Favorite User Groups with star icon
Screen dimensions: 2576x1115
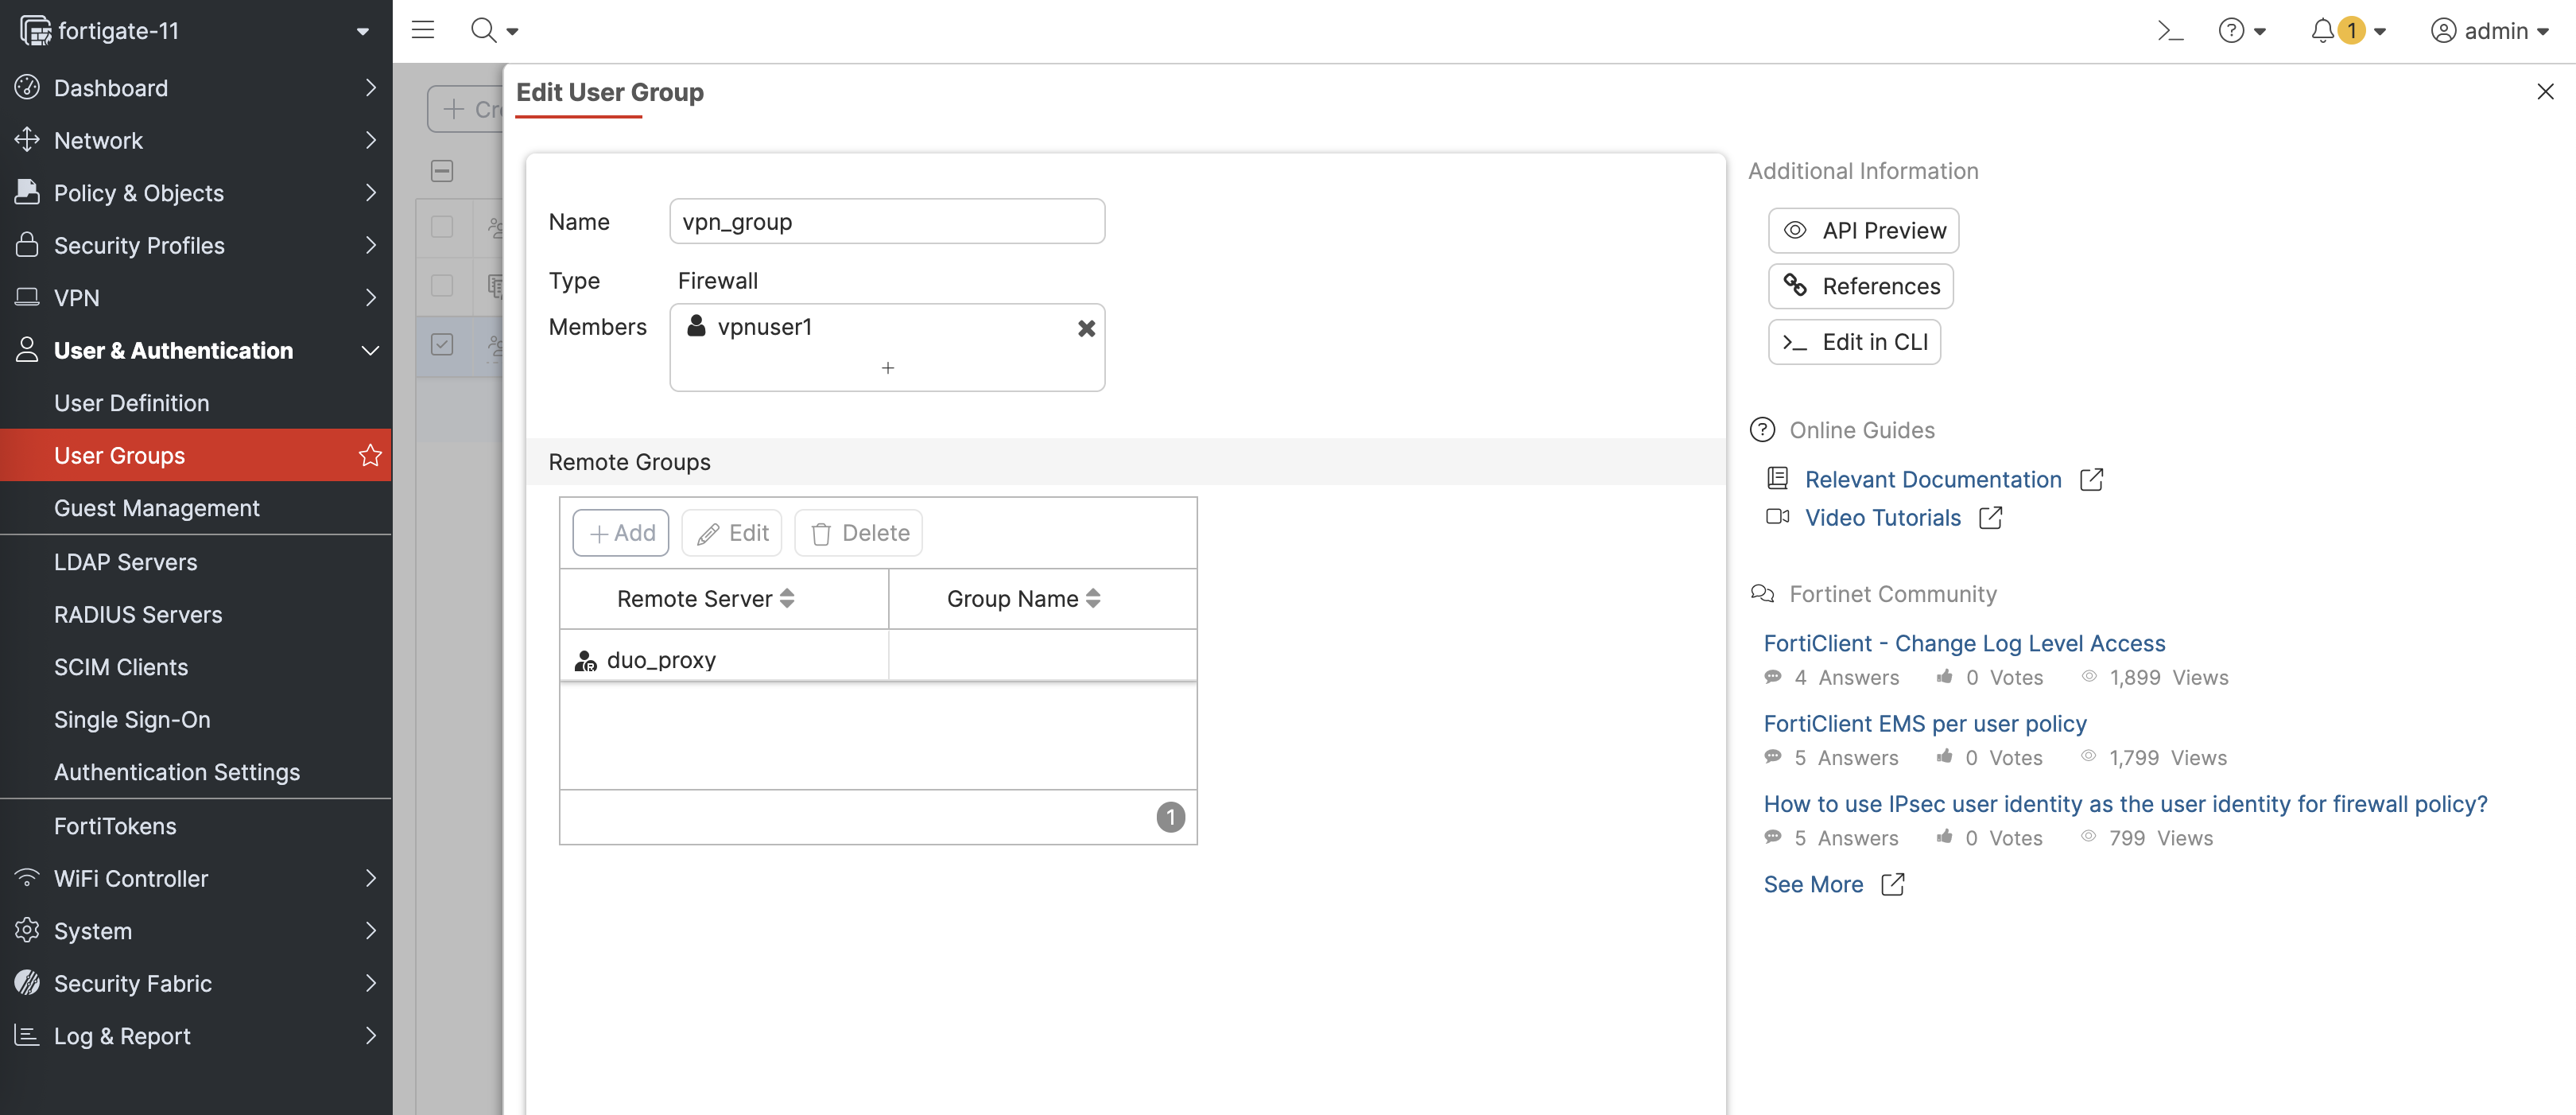(370, 456)
